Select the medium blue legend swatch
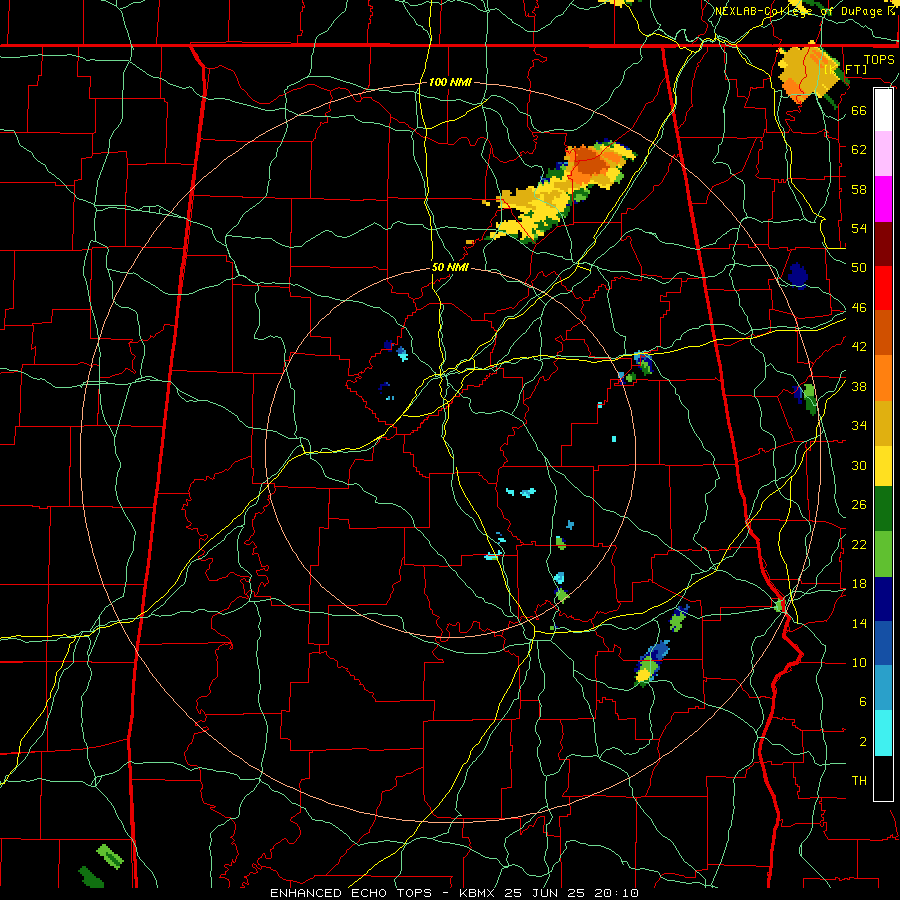Viewport: 900px width, 900px height. [x=883, y=643]
